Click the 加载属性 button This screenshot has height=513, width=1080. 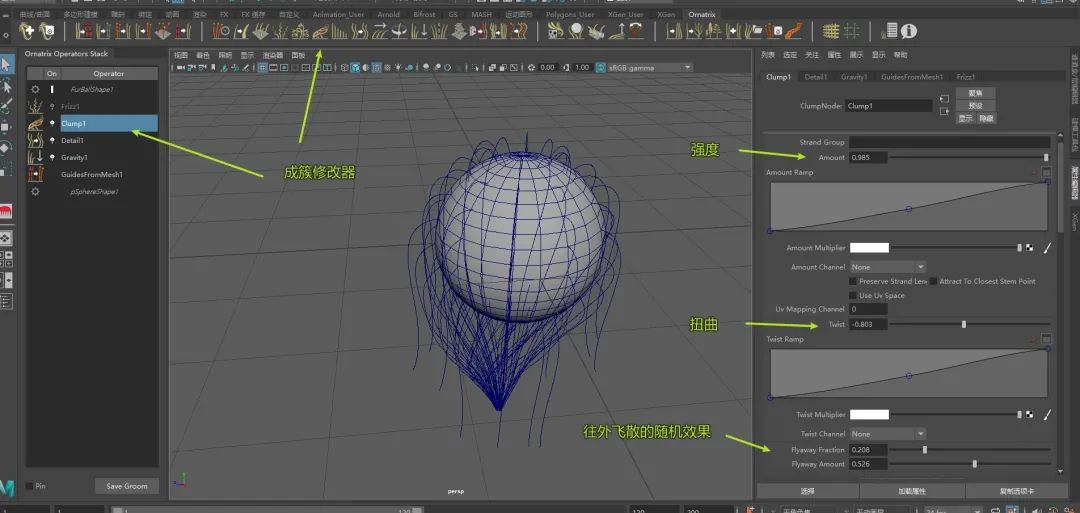[911, 491]
